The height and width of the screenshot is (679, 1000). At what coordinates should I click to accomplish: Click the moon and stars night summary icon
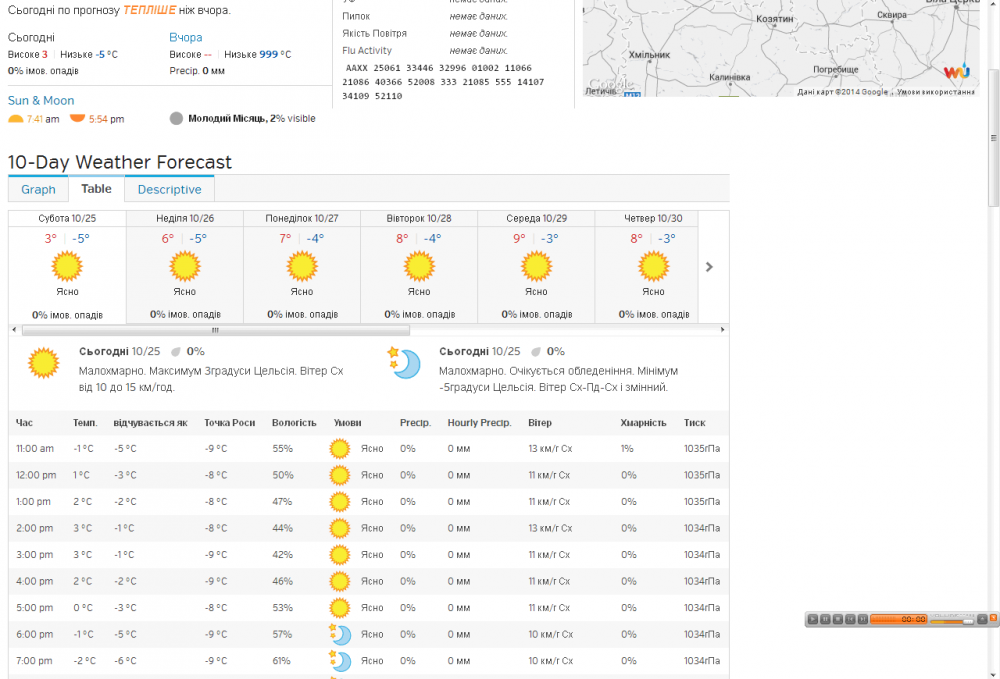pos(404,363)
